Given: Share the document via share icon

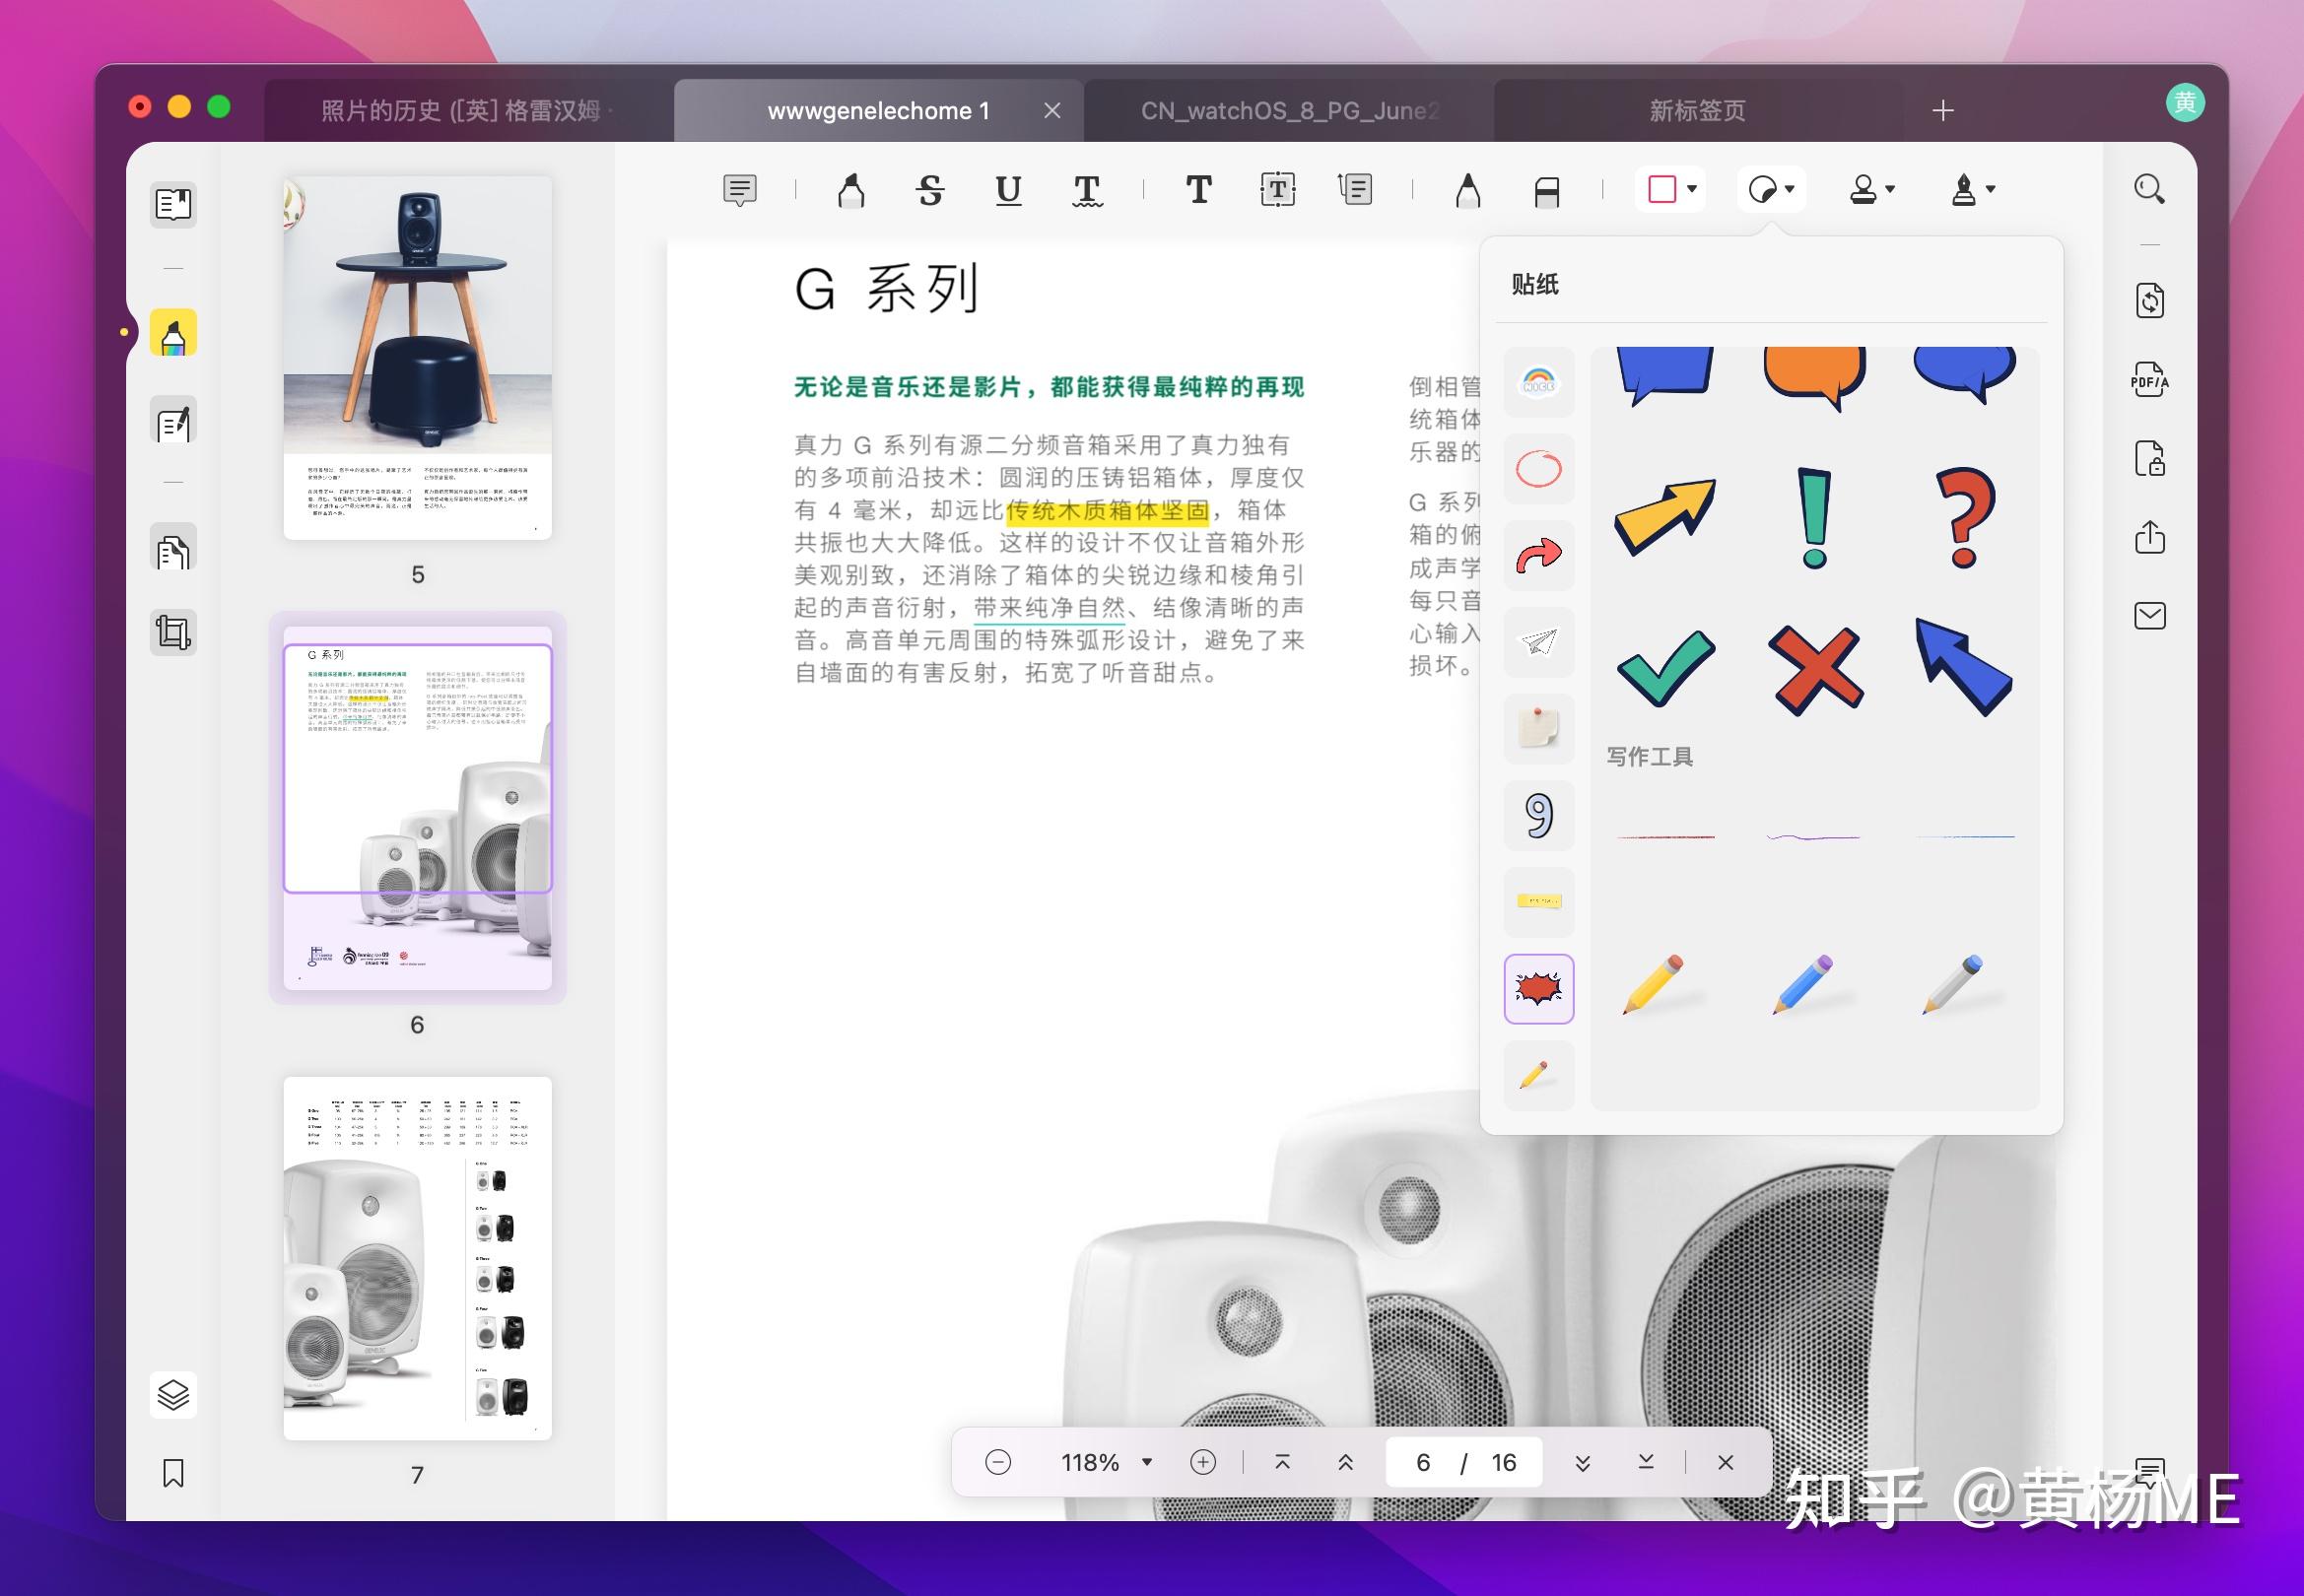Looking at the screenshot, I should click(2149, 537).
